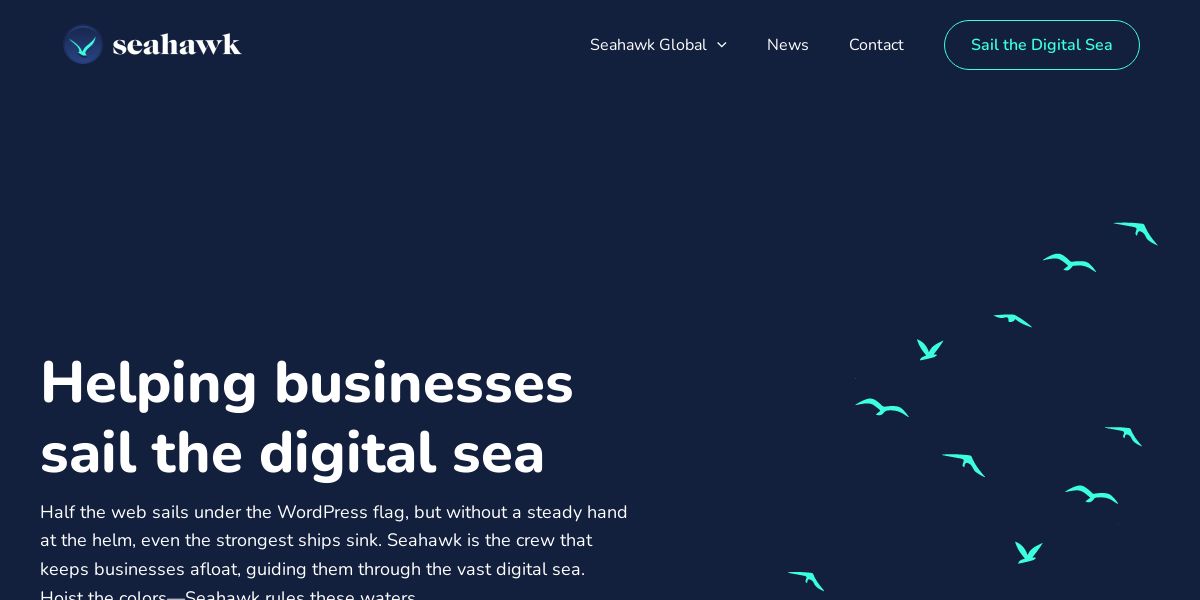Click the topmost bird in the flock
Viewport: 1200px width, 600px height.
tap(1136, 233)
